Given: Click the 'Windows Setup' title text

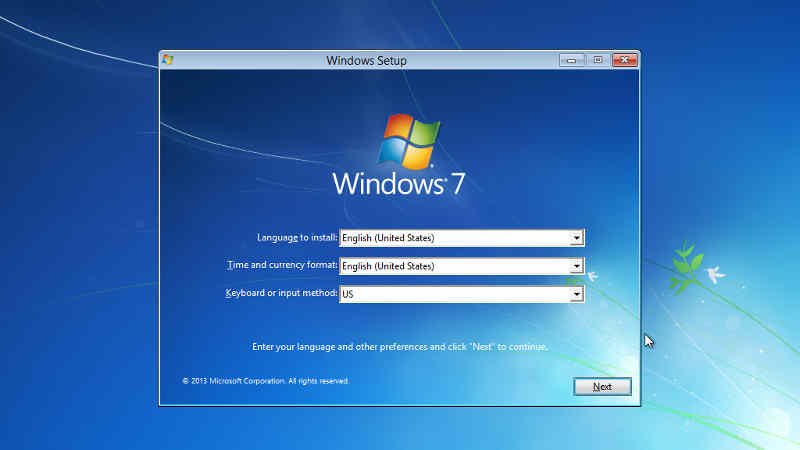Looking at the screenshot, I should click(x=366, y=60).
